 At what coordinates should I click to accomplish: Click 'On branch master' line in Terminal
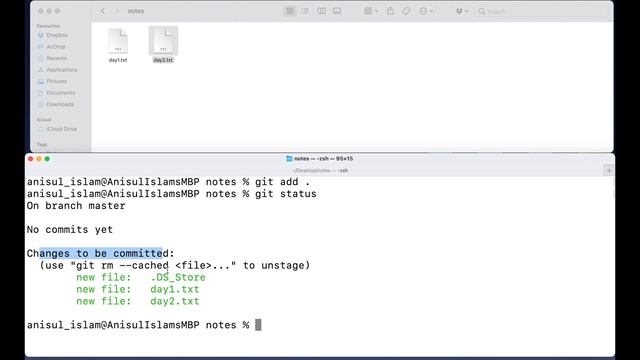tap(76, 206)
